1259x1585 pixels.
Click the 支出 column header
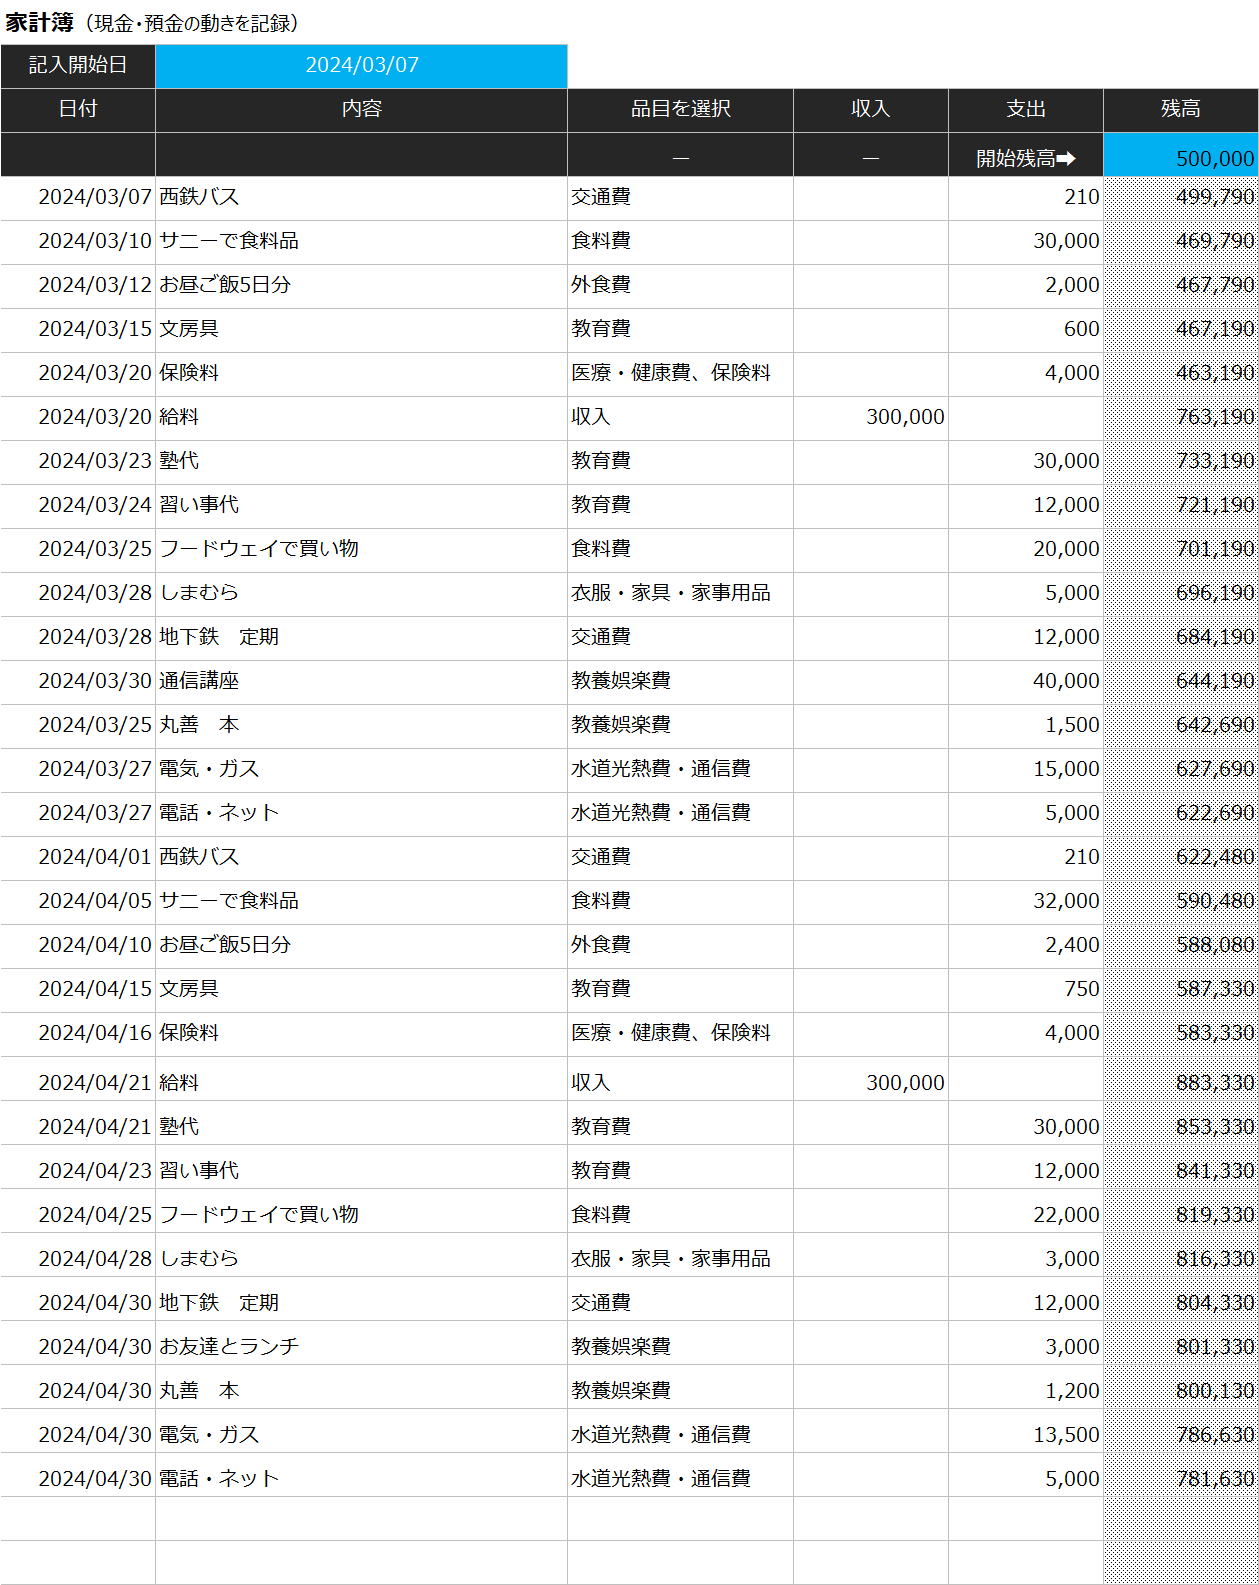1025,110
